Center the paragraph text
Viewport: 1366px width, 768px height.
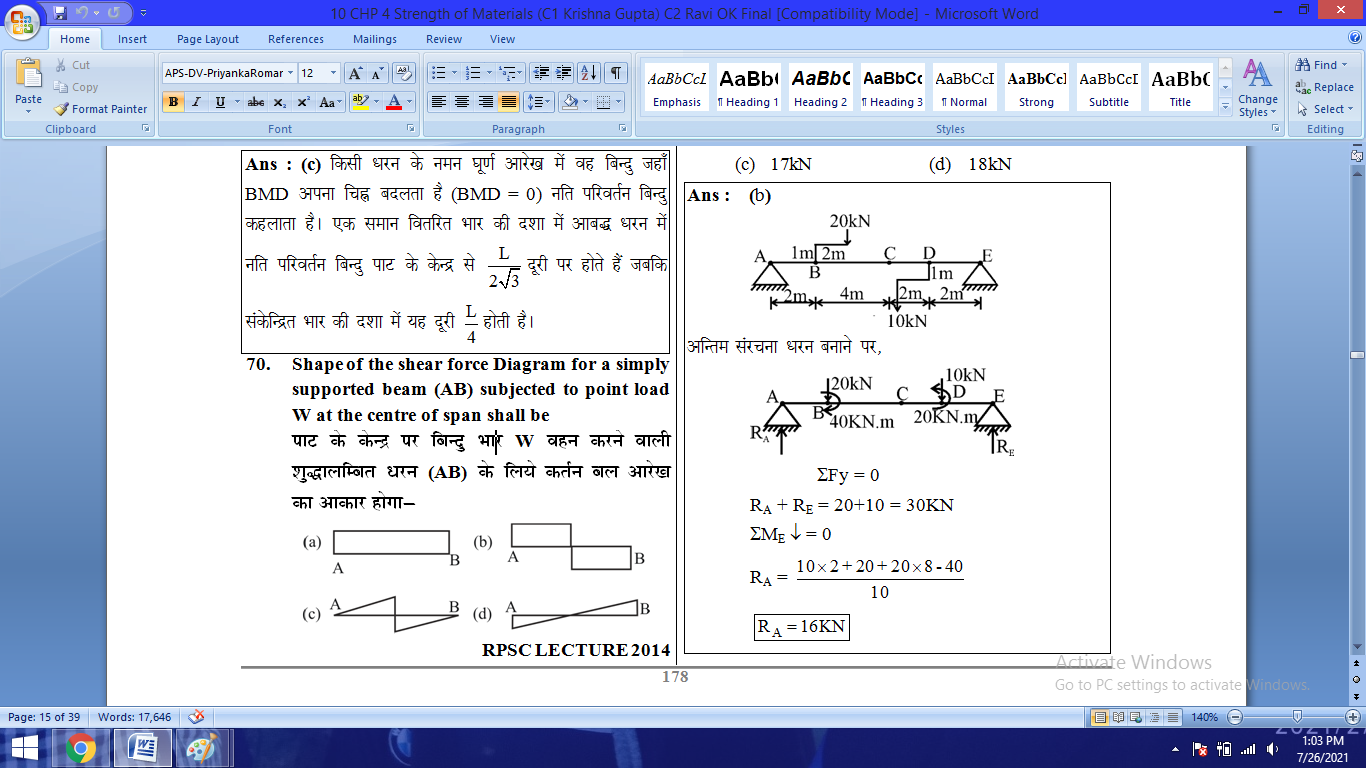[461, 102]
